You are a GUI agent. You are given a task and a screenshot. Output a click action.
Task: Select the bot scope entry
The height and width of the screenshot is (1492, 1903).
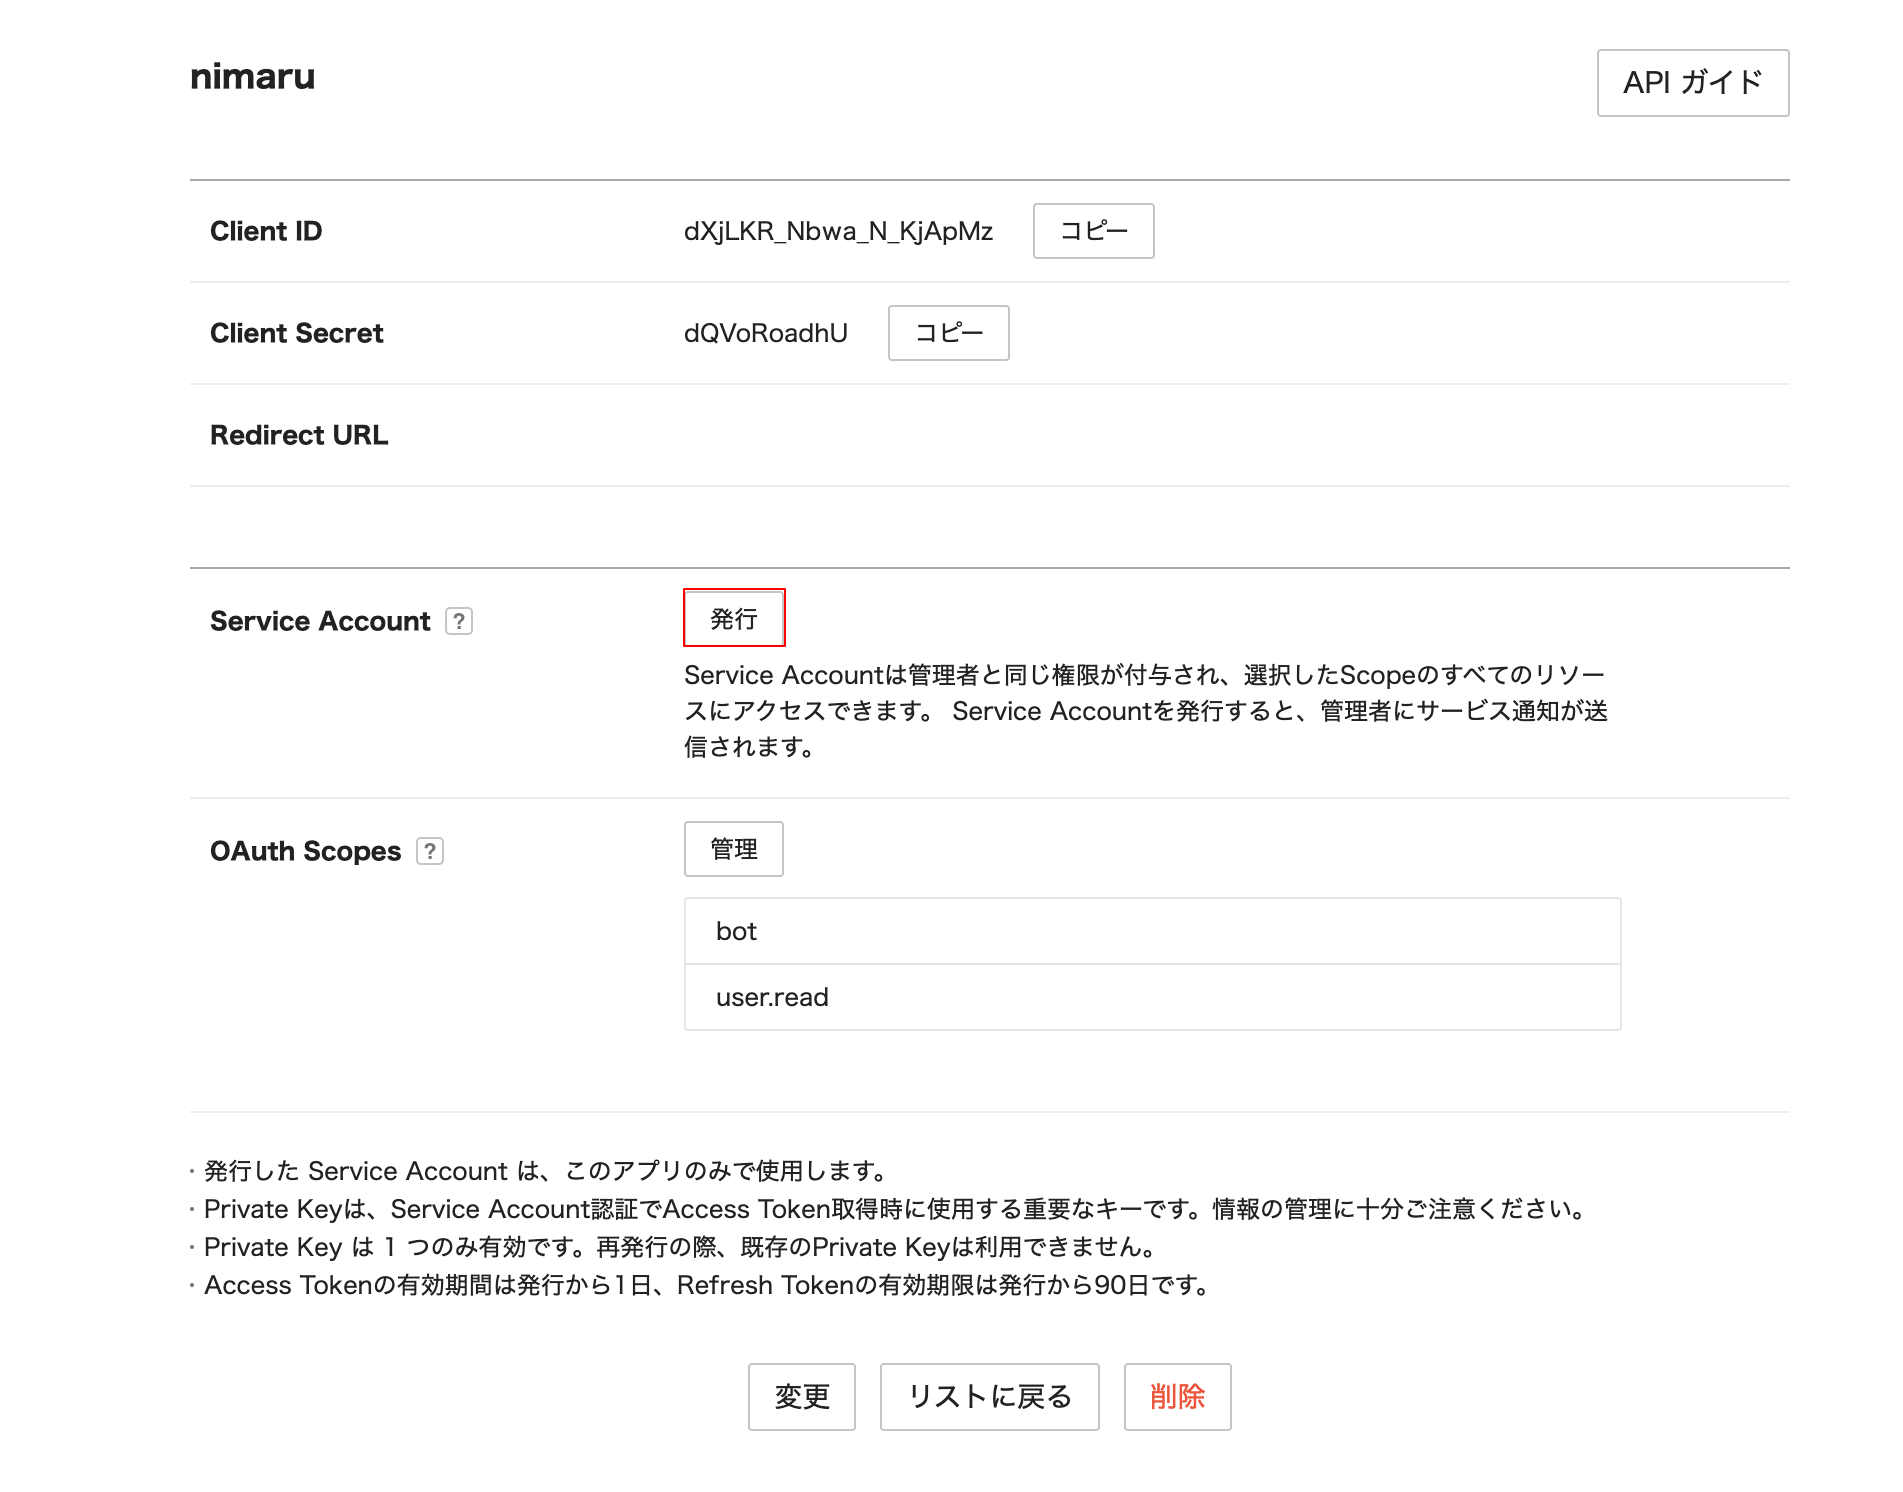[1150, 931]
